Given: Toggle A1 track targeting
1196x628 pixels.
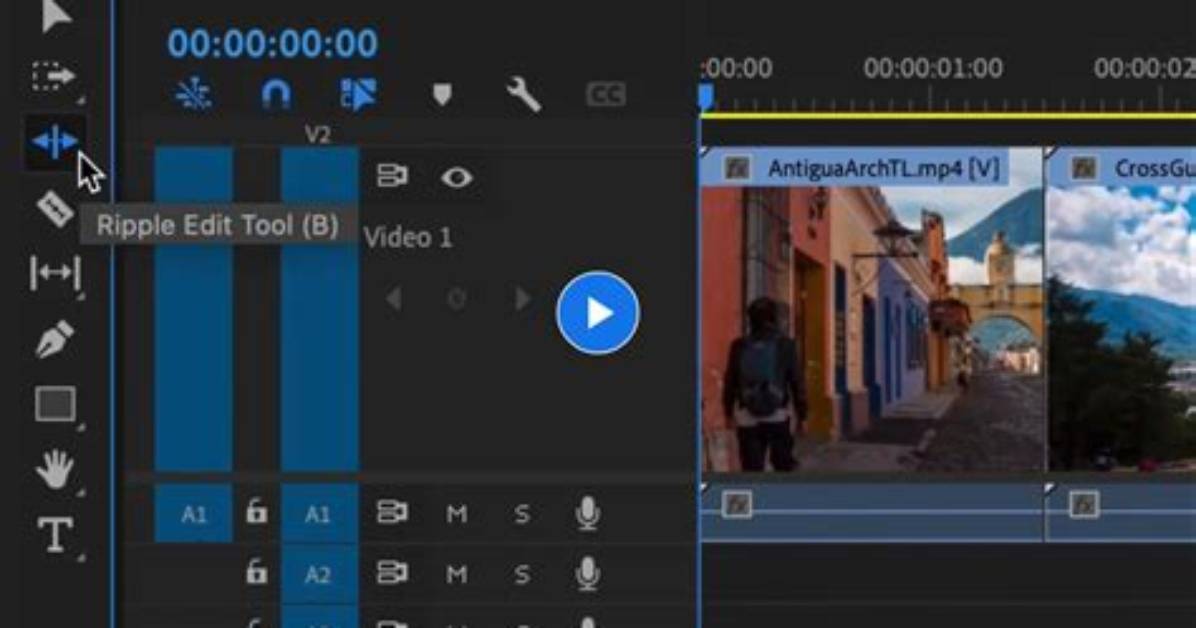Looking at the screenshot, I should (x=319, y=514).
